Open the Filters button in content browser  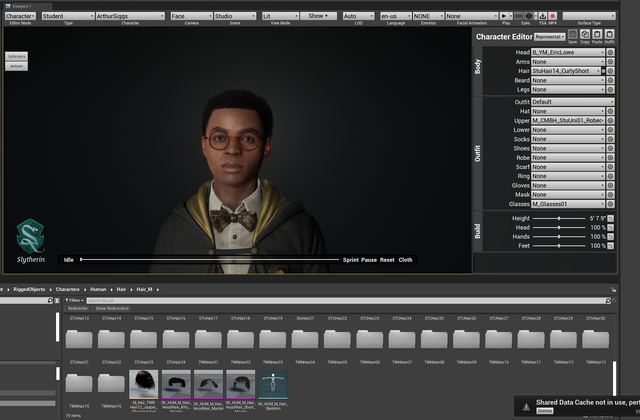(x=74, y=300)
